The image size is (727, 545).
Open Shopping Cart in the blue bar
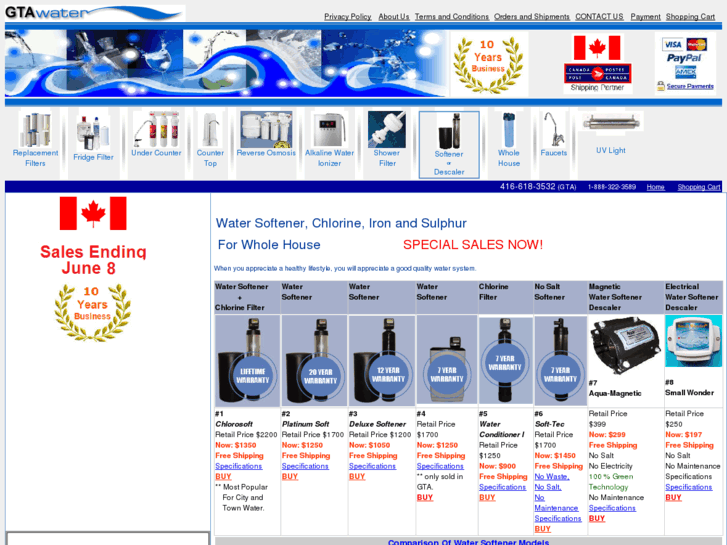tap(699, 187)
